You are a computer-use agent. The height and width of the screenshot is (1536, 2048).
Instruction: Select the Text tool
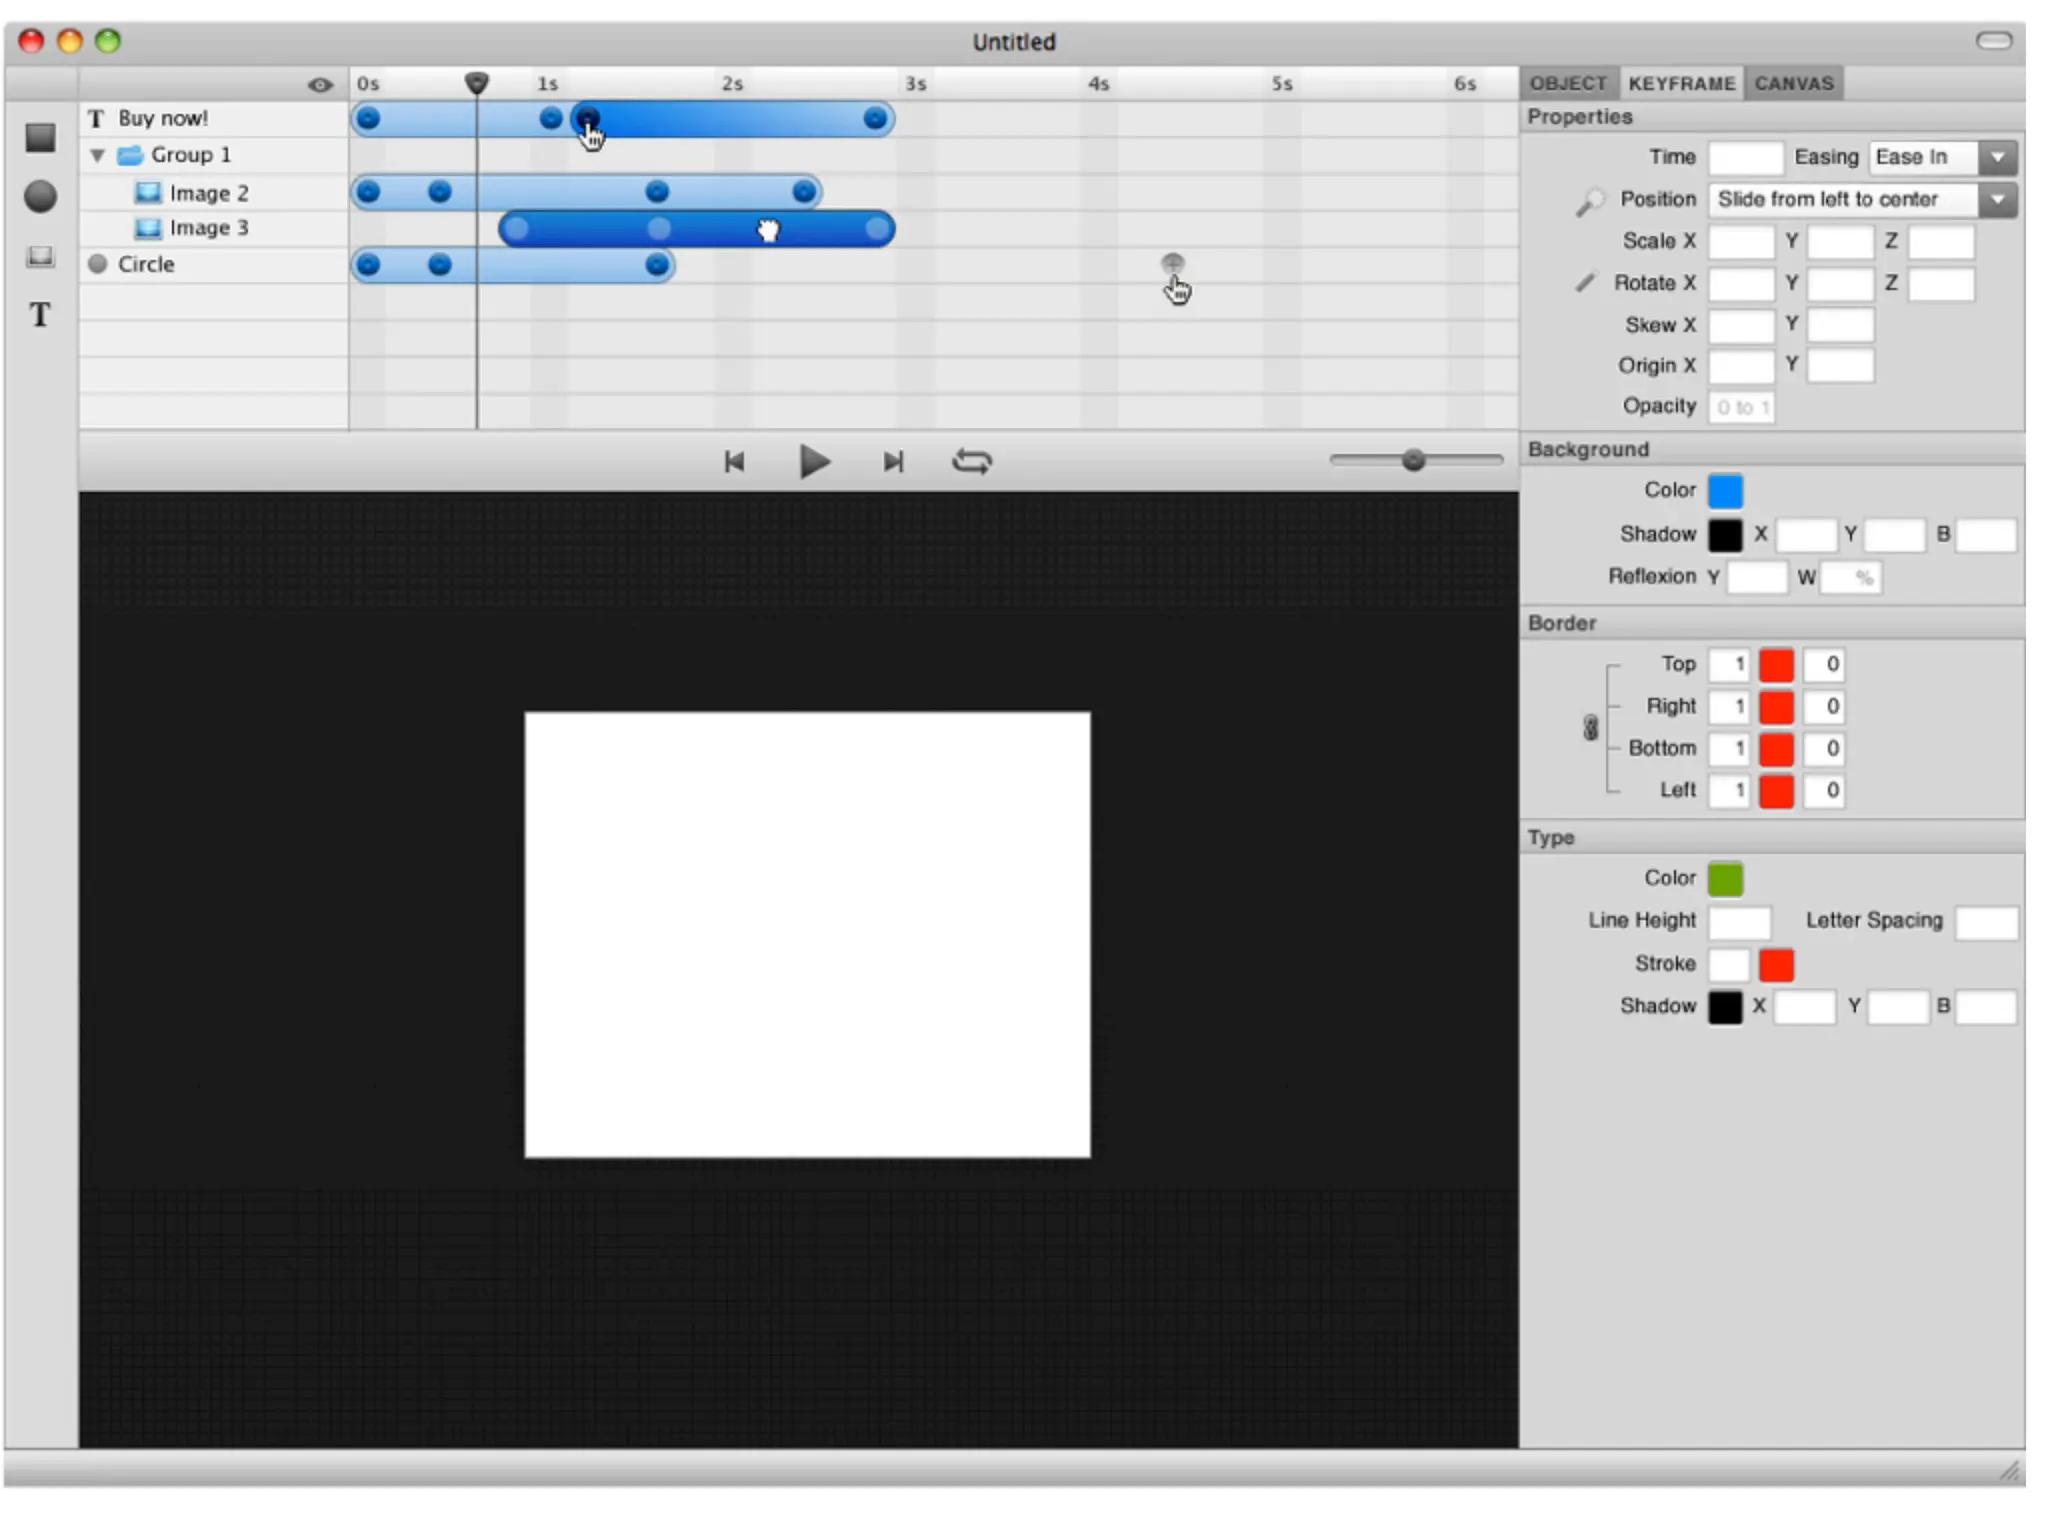coord(40,315)
